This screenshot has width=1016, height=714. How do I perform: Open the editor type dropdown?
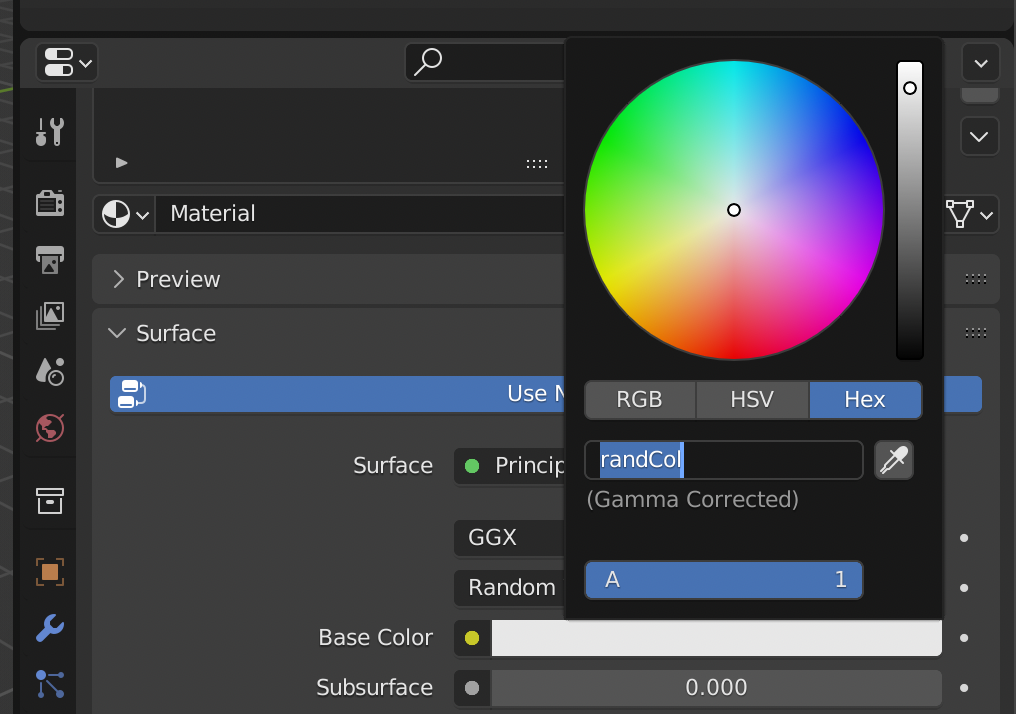click(67, 63)
